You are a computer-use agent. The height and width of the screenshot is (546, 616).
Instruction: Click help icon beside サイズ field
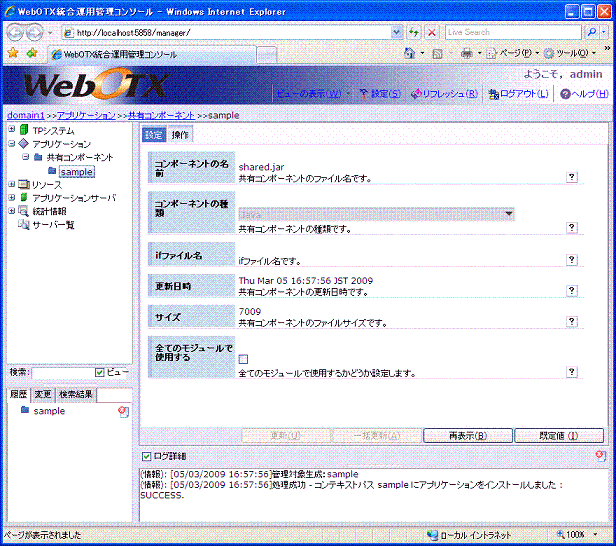[572, 323]
